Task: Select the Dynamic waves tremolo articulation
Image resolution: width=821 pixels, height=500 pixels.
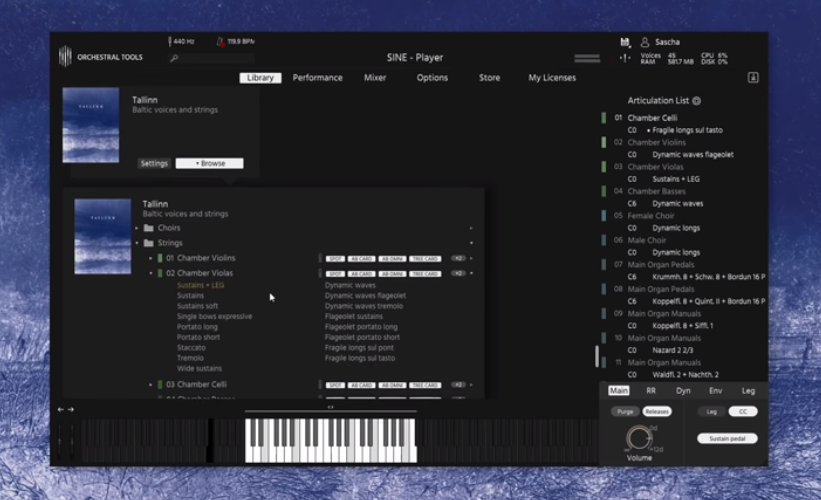Action: pos(364,306)
